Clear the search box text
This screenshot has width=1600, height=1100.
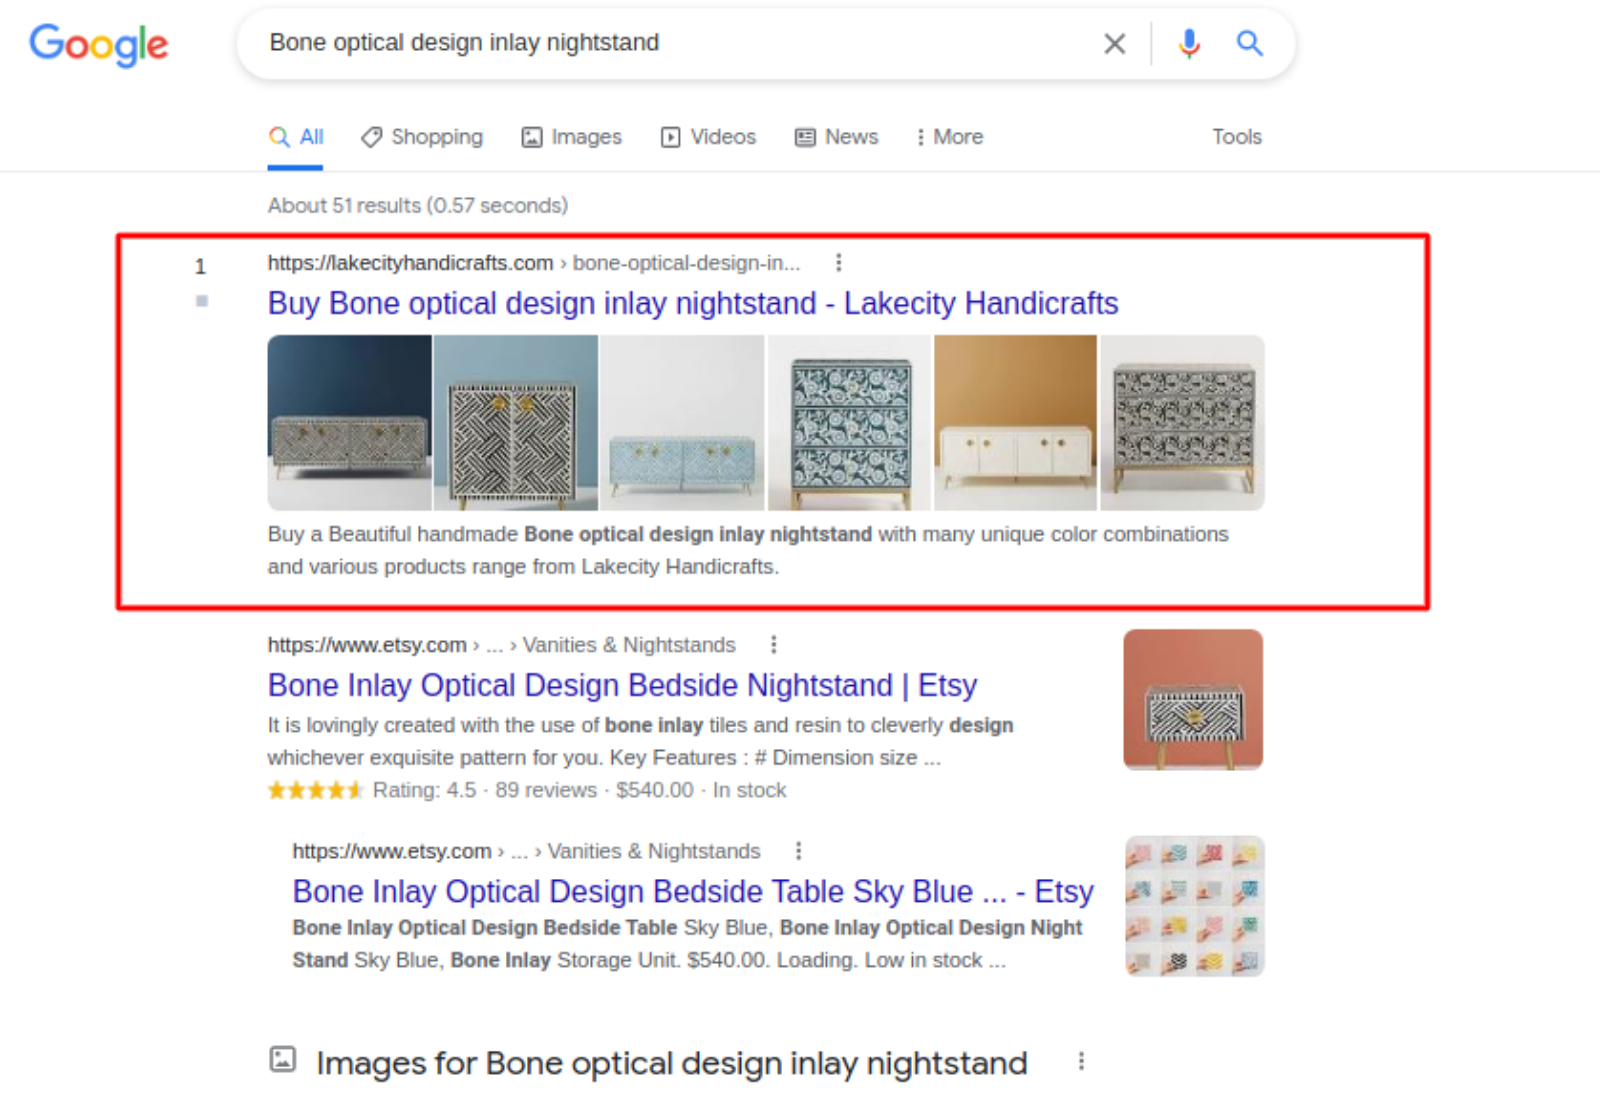1114,44
